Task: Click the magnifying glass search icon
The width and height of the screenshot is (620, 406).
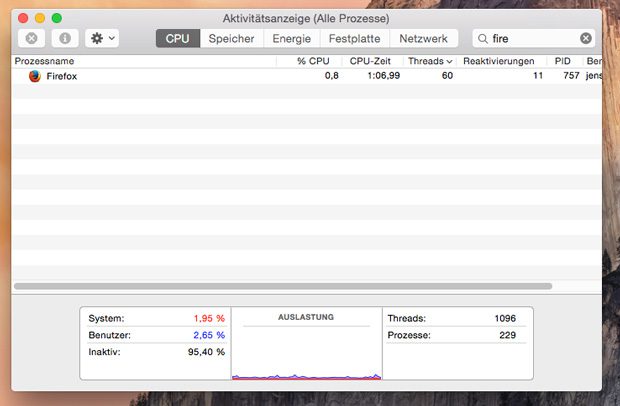Action: pos(482,38)
